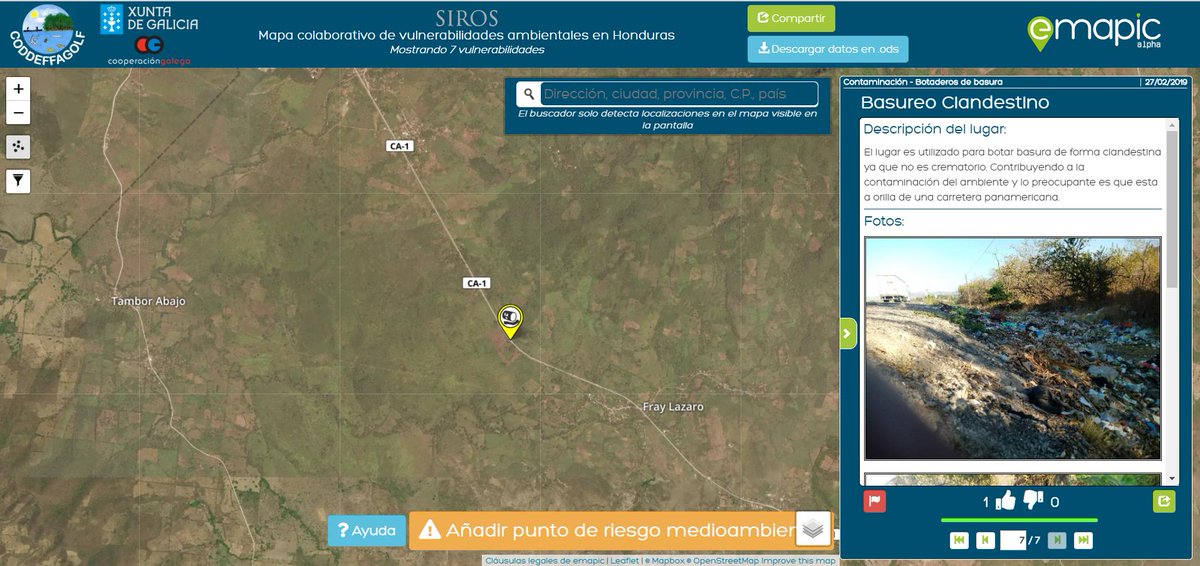The width and height of the screenshot is (1200, 566).
Task: Click the 27/02/2019 date text
Action: click(1164, 82)
